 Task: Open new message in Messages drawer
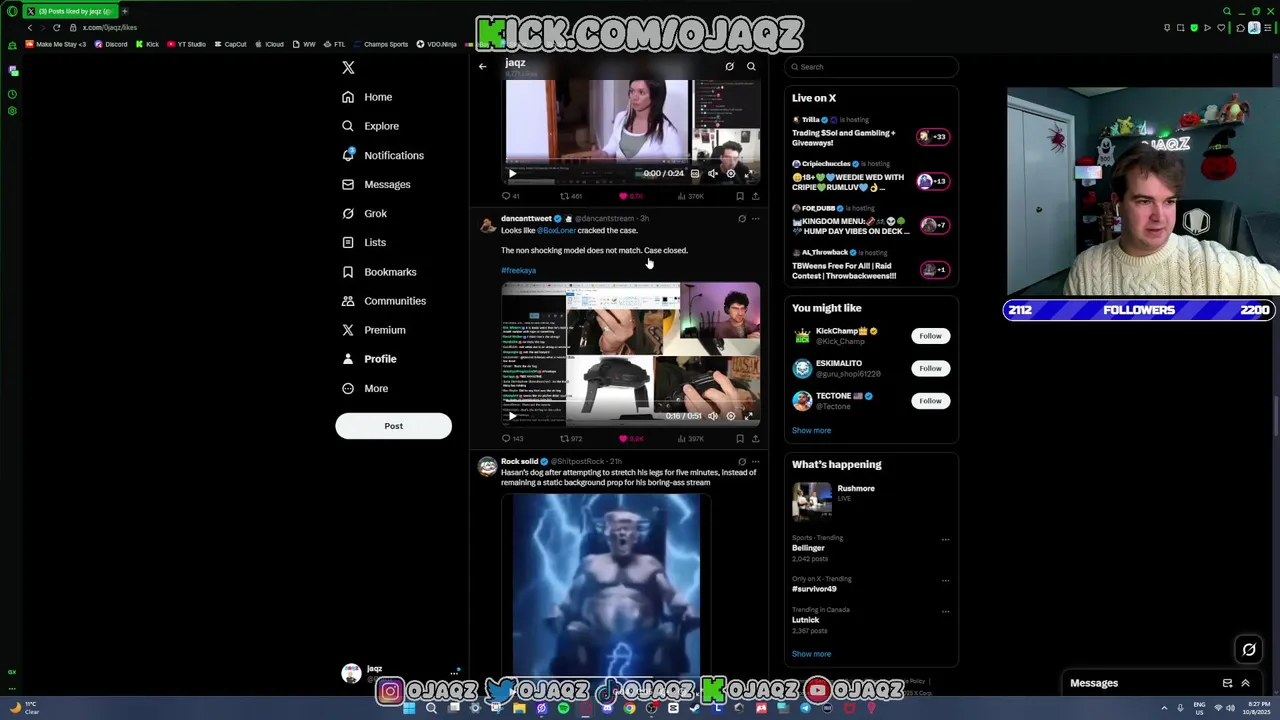(1227, 683)
